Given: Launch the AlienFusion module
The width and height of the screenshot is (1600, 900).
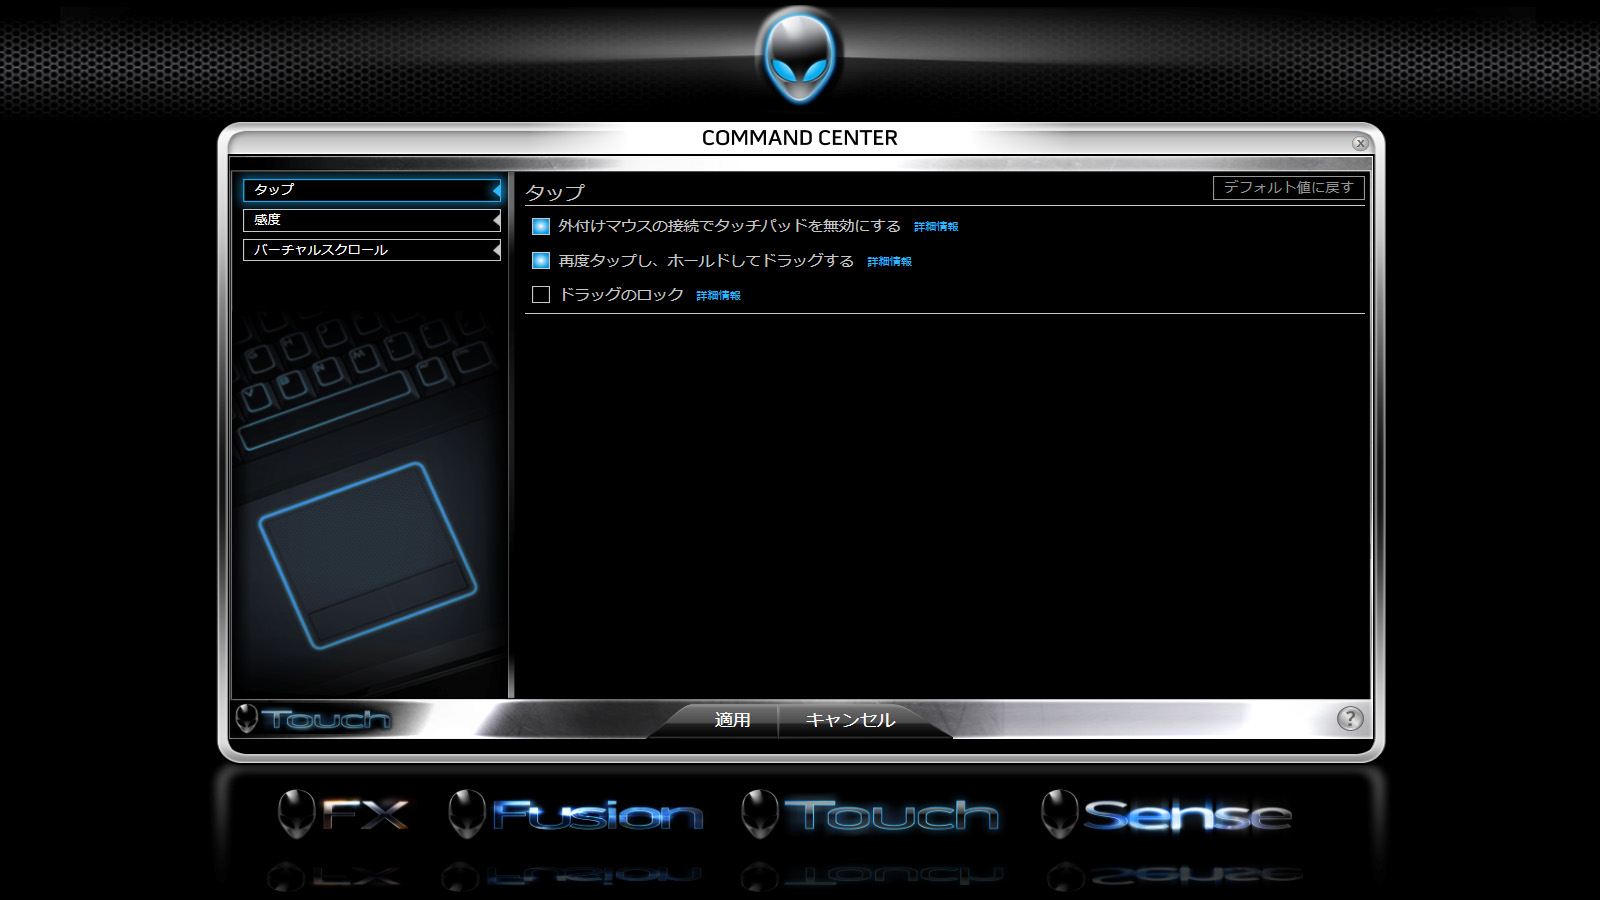Looking at the screenshot, I should tap(576, 814).
